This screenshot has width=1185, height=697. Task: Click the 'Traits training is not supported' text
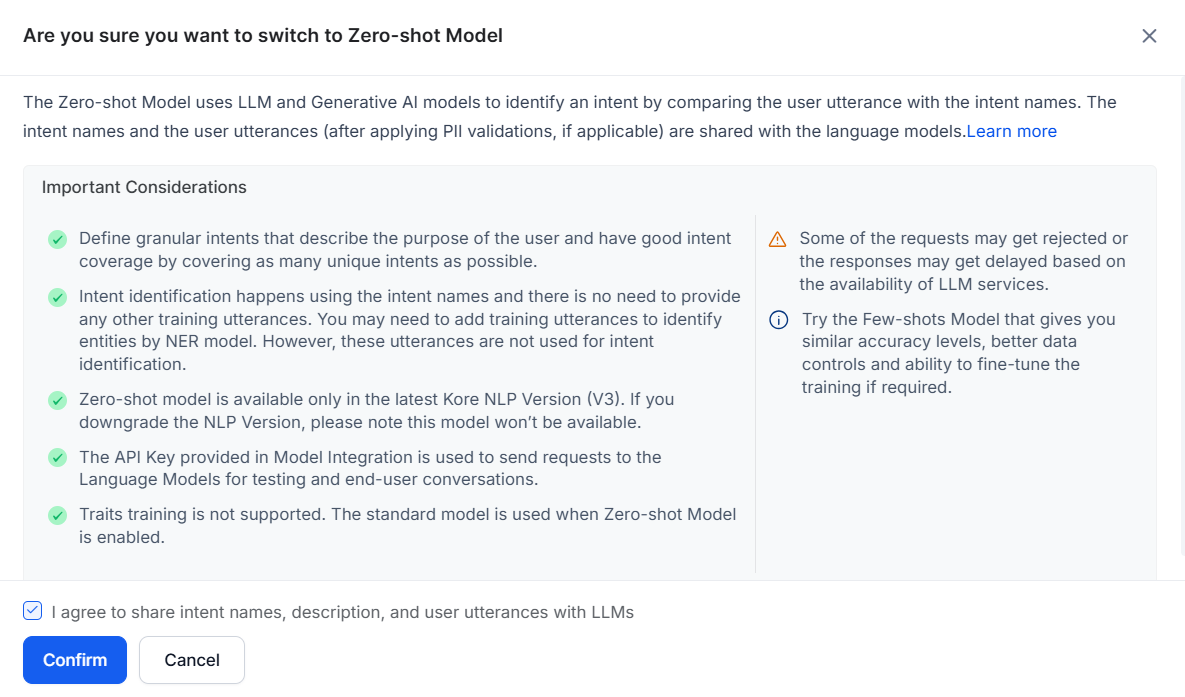(406, 525)
